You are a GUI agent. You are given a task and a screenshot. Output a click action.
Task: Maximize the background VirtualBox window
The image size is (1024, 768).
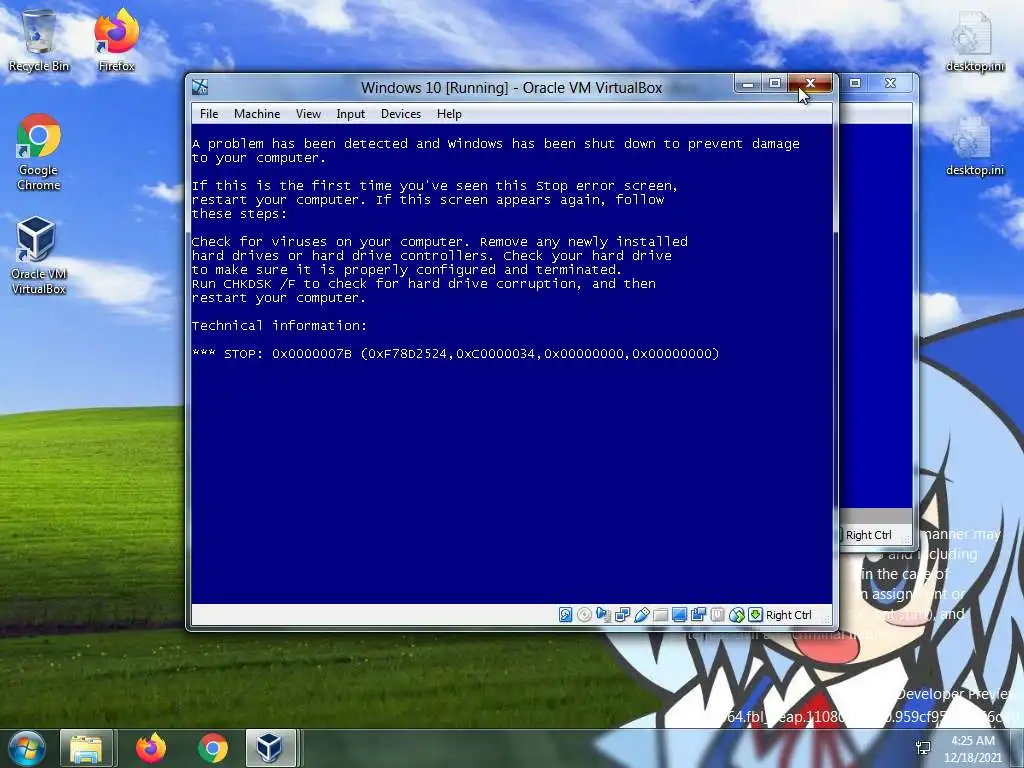(x=855, y=83)
